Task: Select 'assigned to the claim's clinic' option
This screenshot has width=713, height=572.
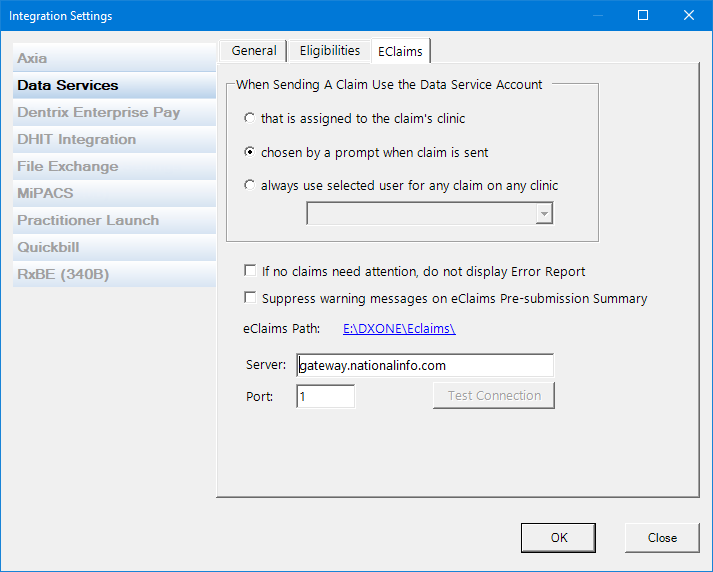Action: click(249, 119)
